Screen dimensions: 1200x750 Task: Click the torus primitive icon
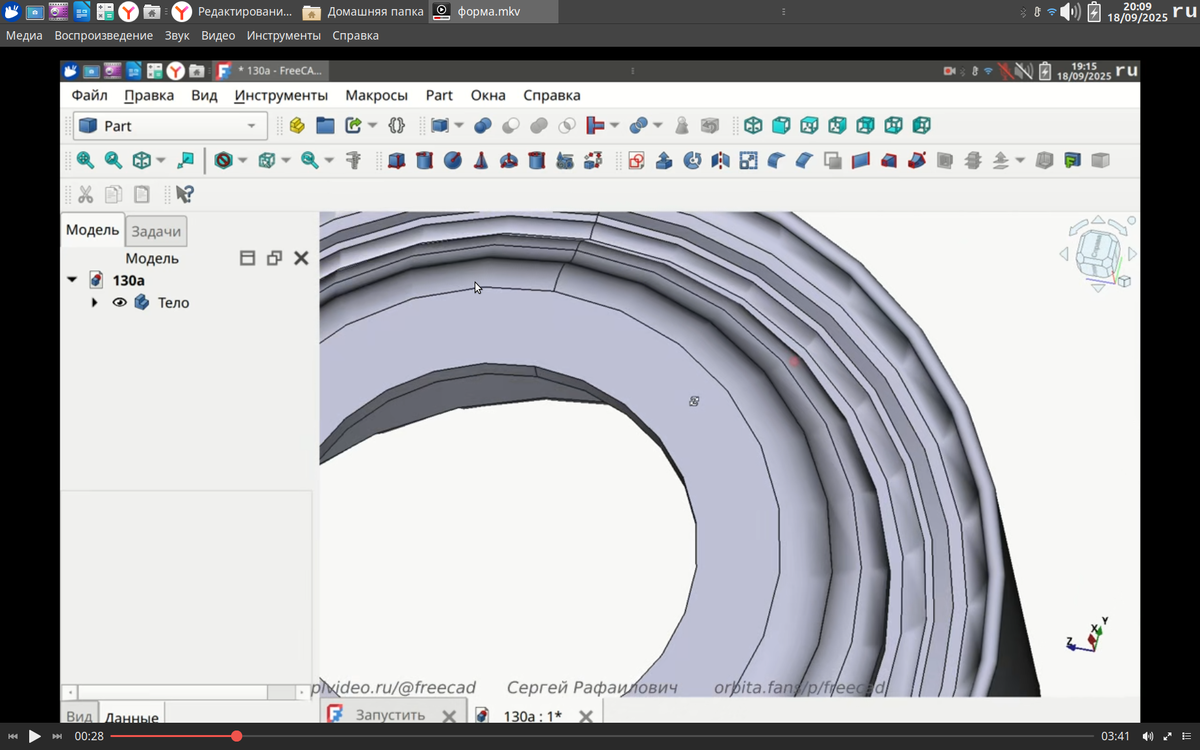pos(509,160)
